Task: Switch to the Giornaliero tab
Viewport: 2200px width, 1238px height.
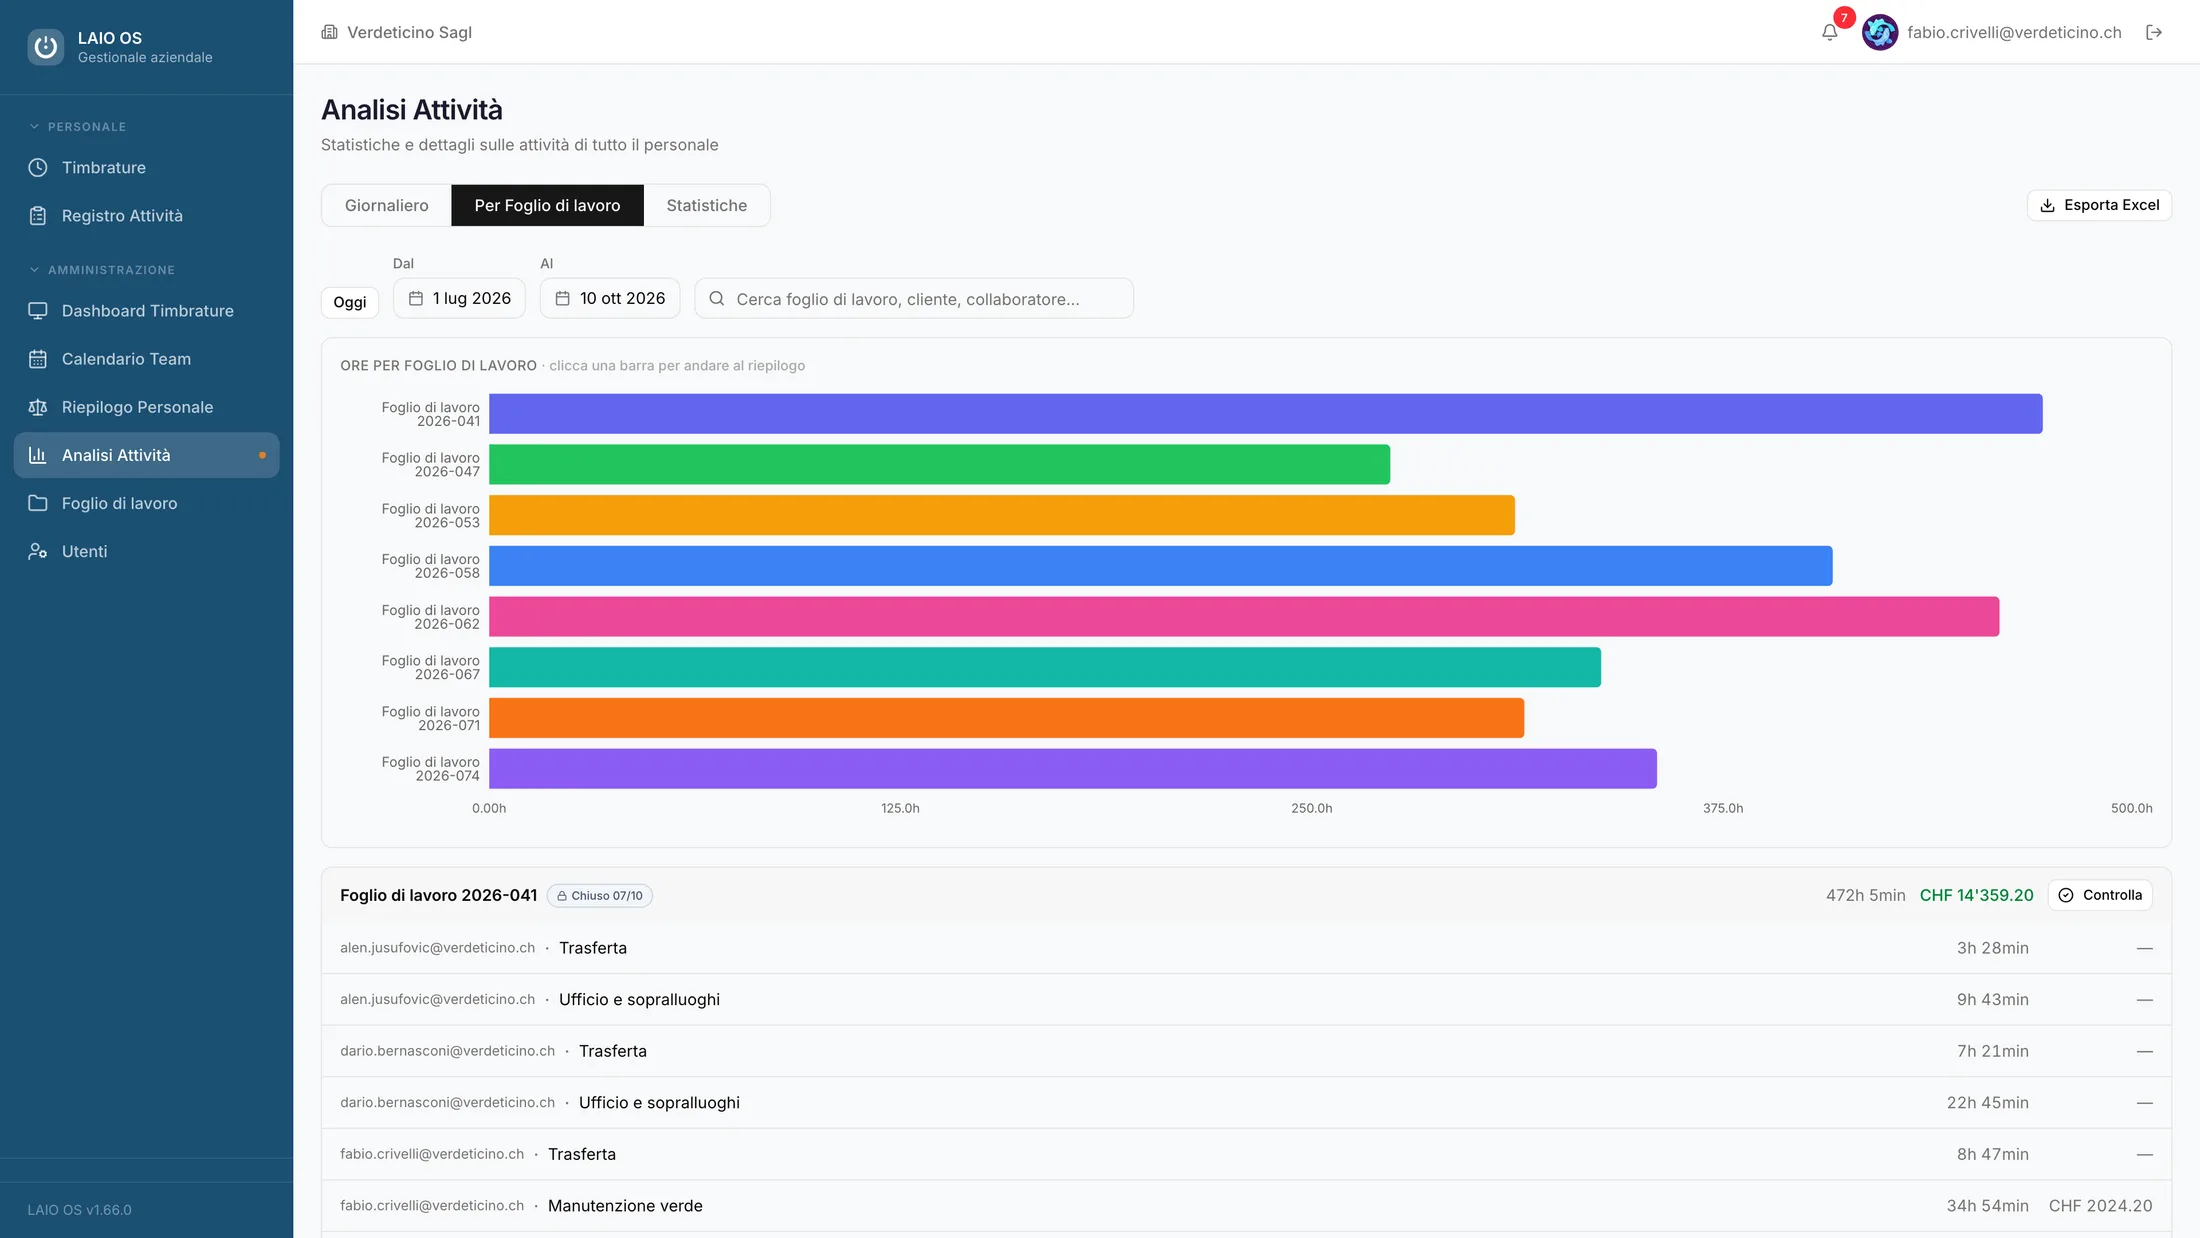Action: [387, 205]
